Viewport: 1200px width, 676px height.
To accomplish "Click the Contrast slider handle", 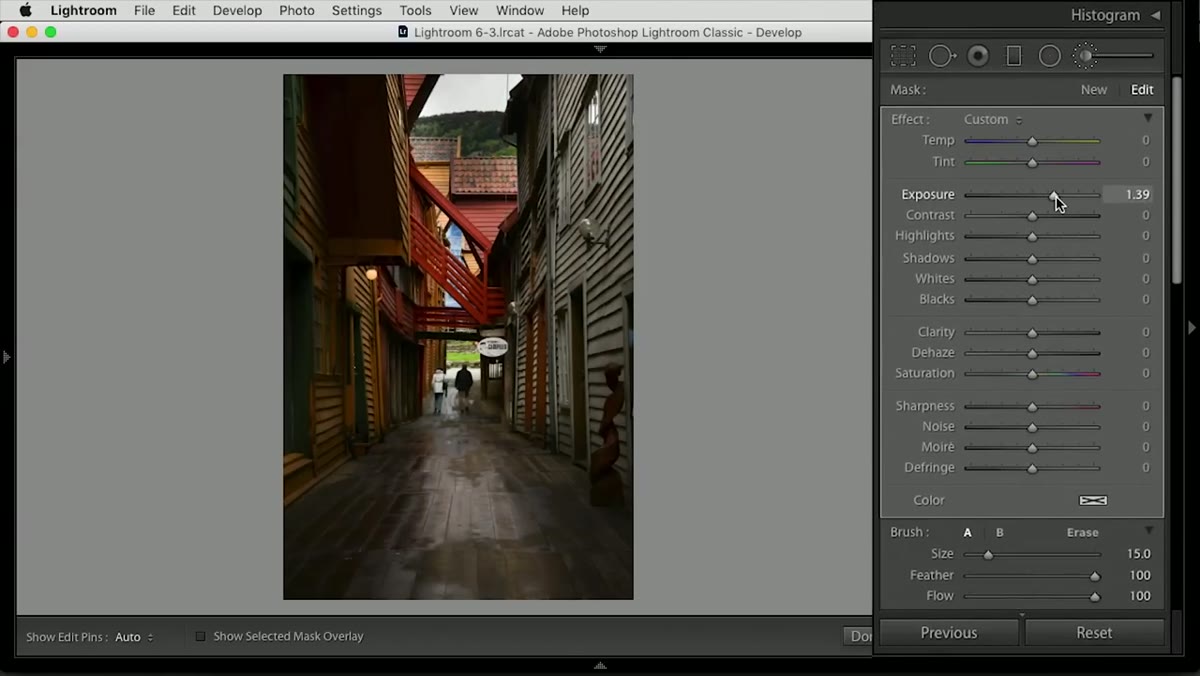I will point(1032,216).
